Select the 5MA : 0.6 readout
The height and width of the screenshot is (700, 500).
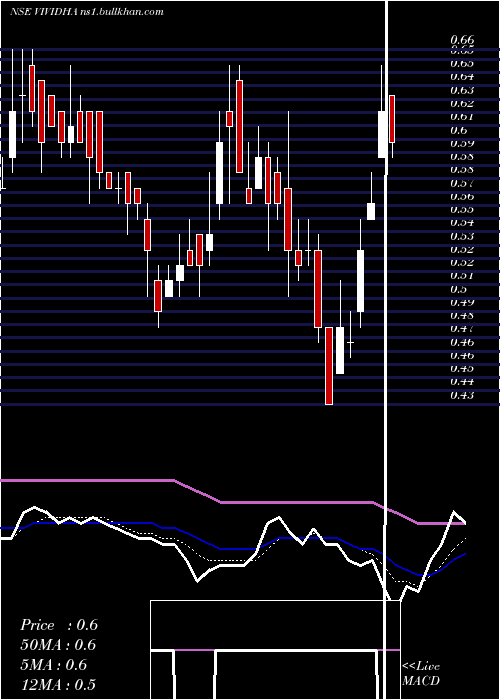coord(55,665)
